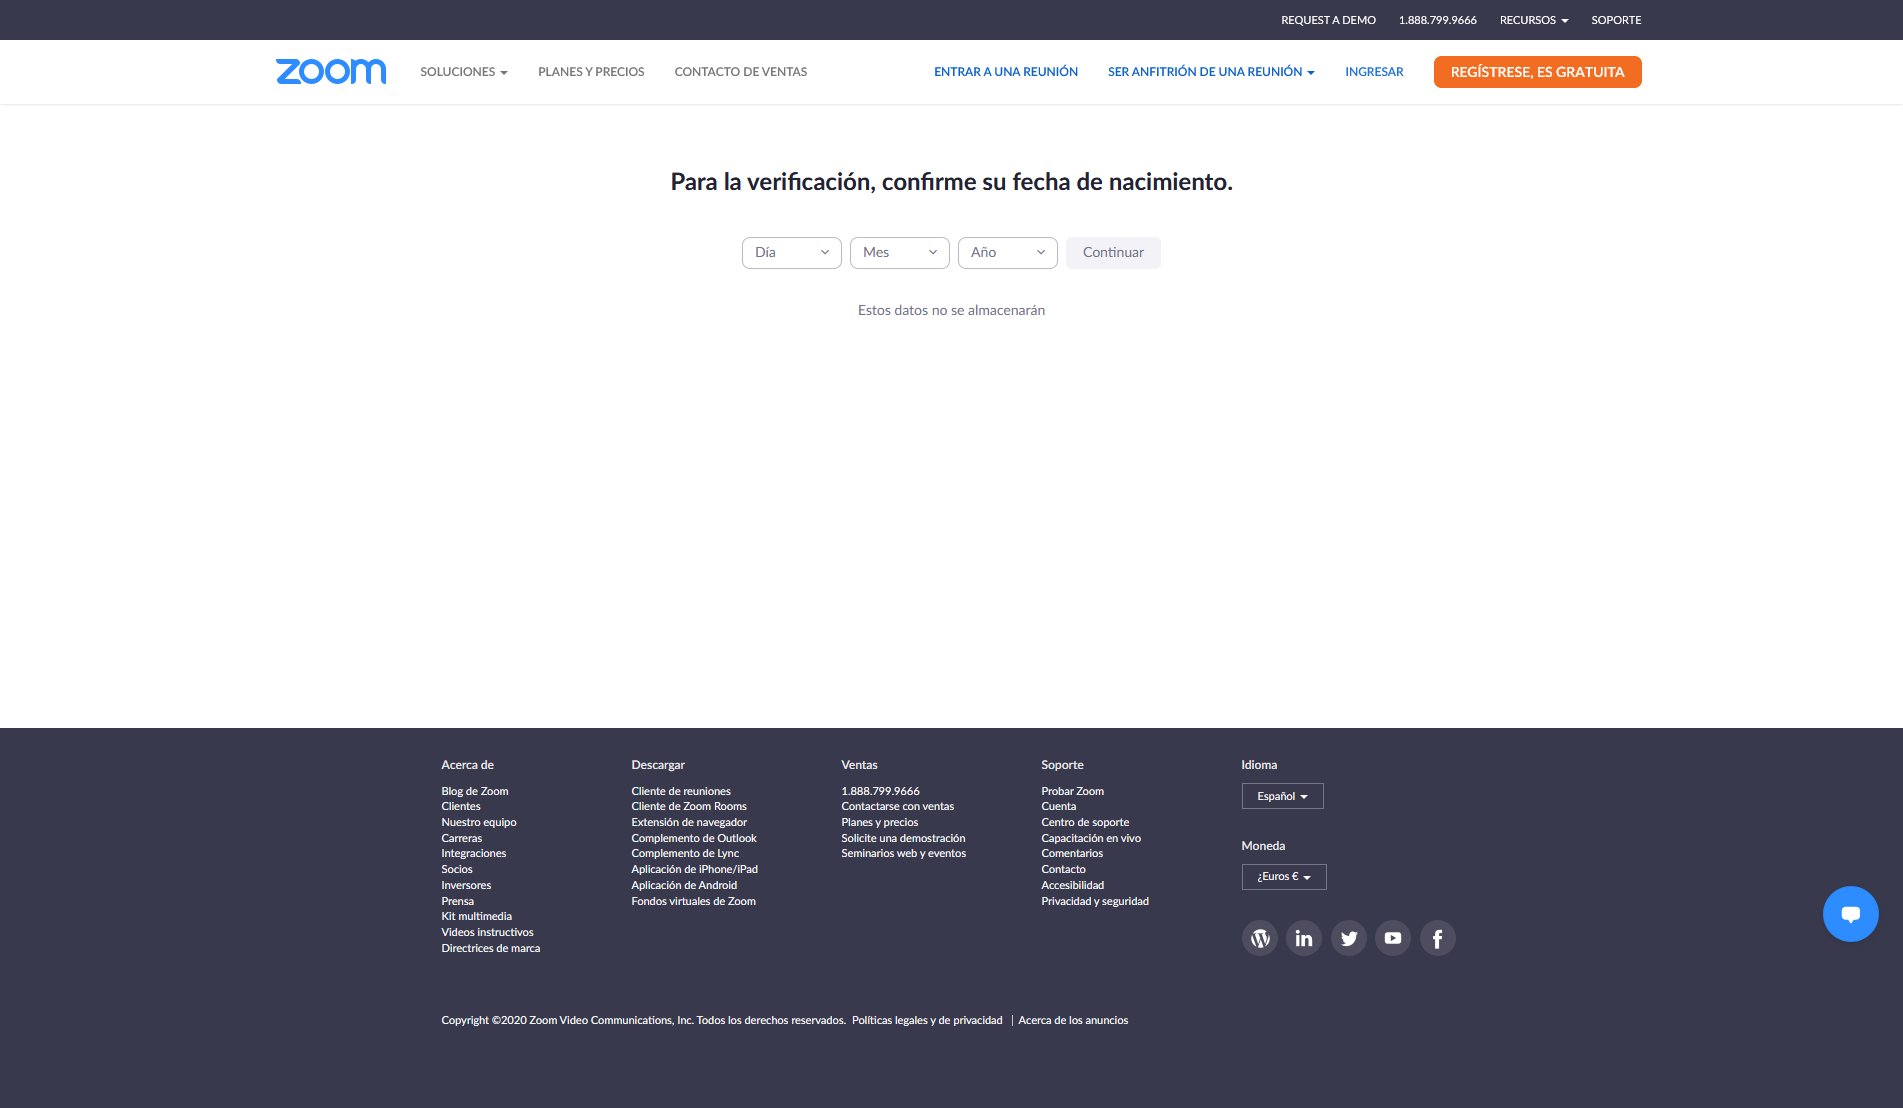Open Contacto de ventas in navigation
Screen dimensions: 1903x1108
pos(741,72)
